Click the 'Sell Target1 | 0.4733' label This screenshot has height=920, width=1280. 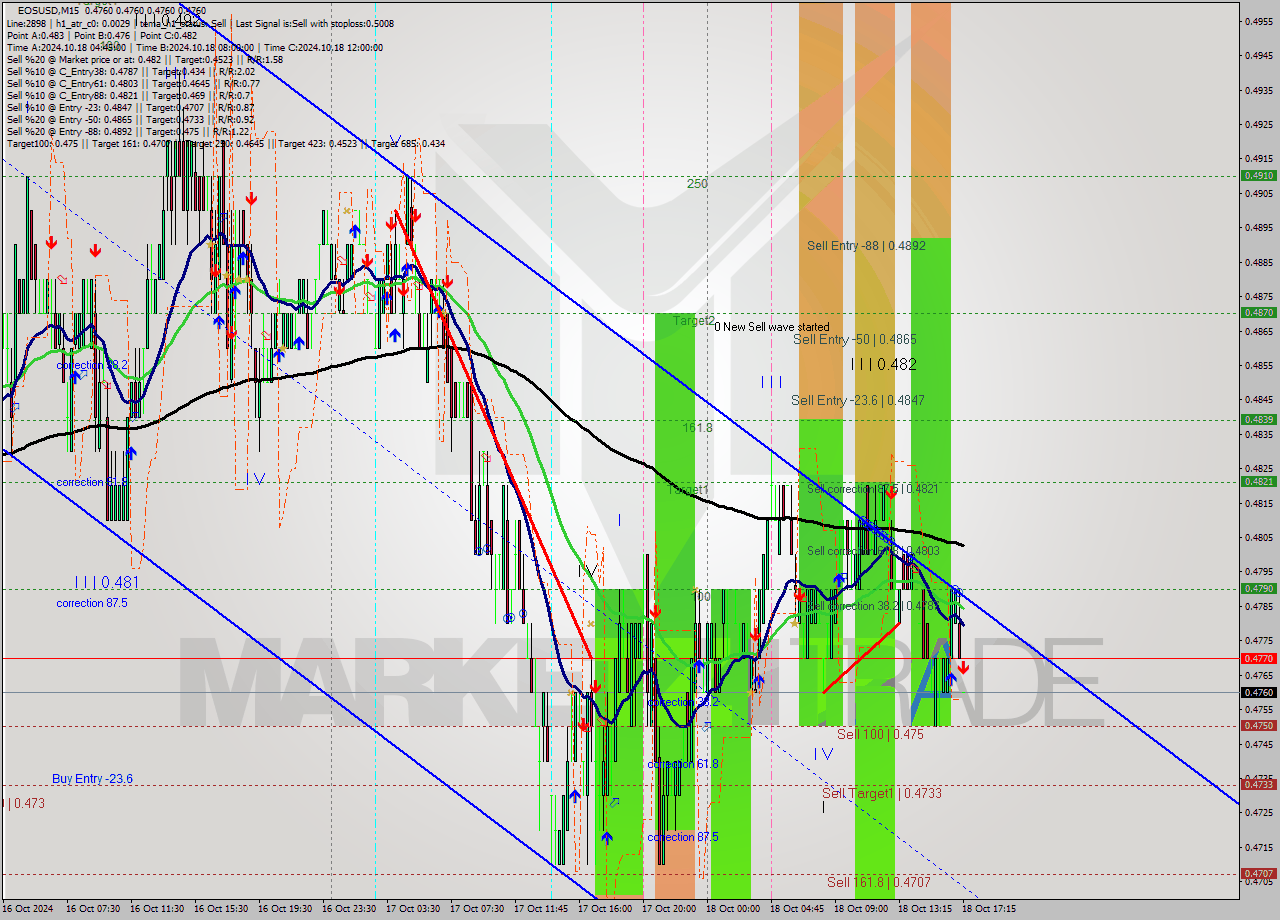point(882,793)
